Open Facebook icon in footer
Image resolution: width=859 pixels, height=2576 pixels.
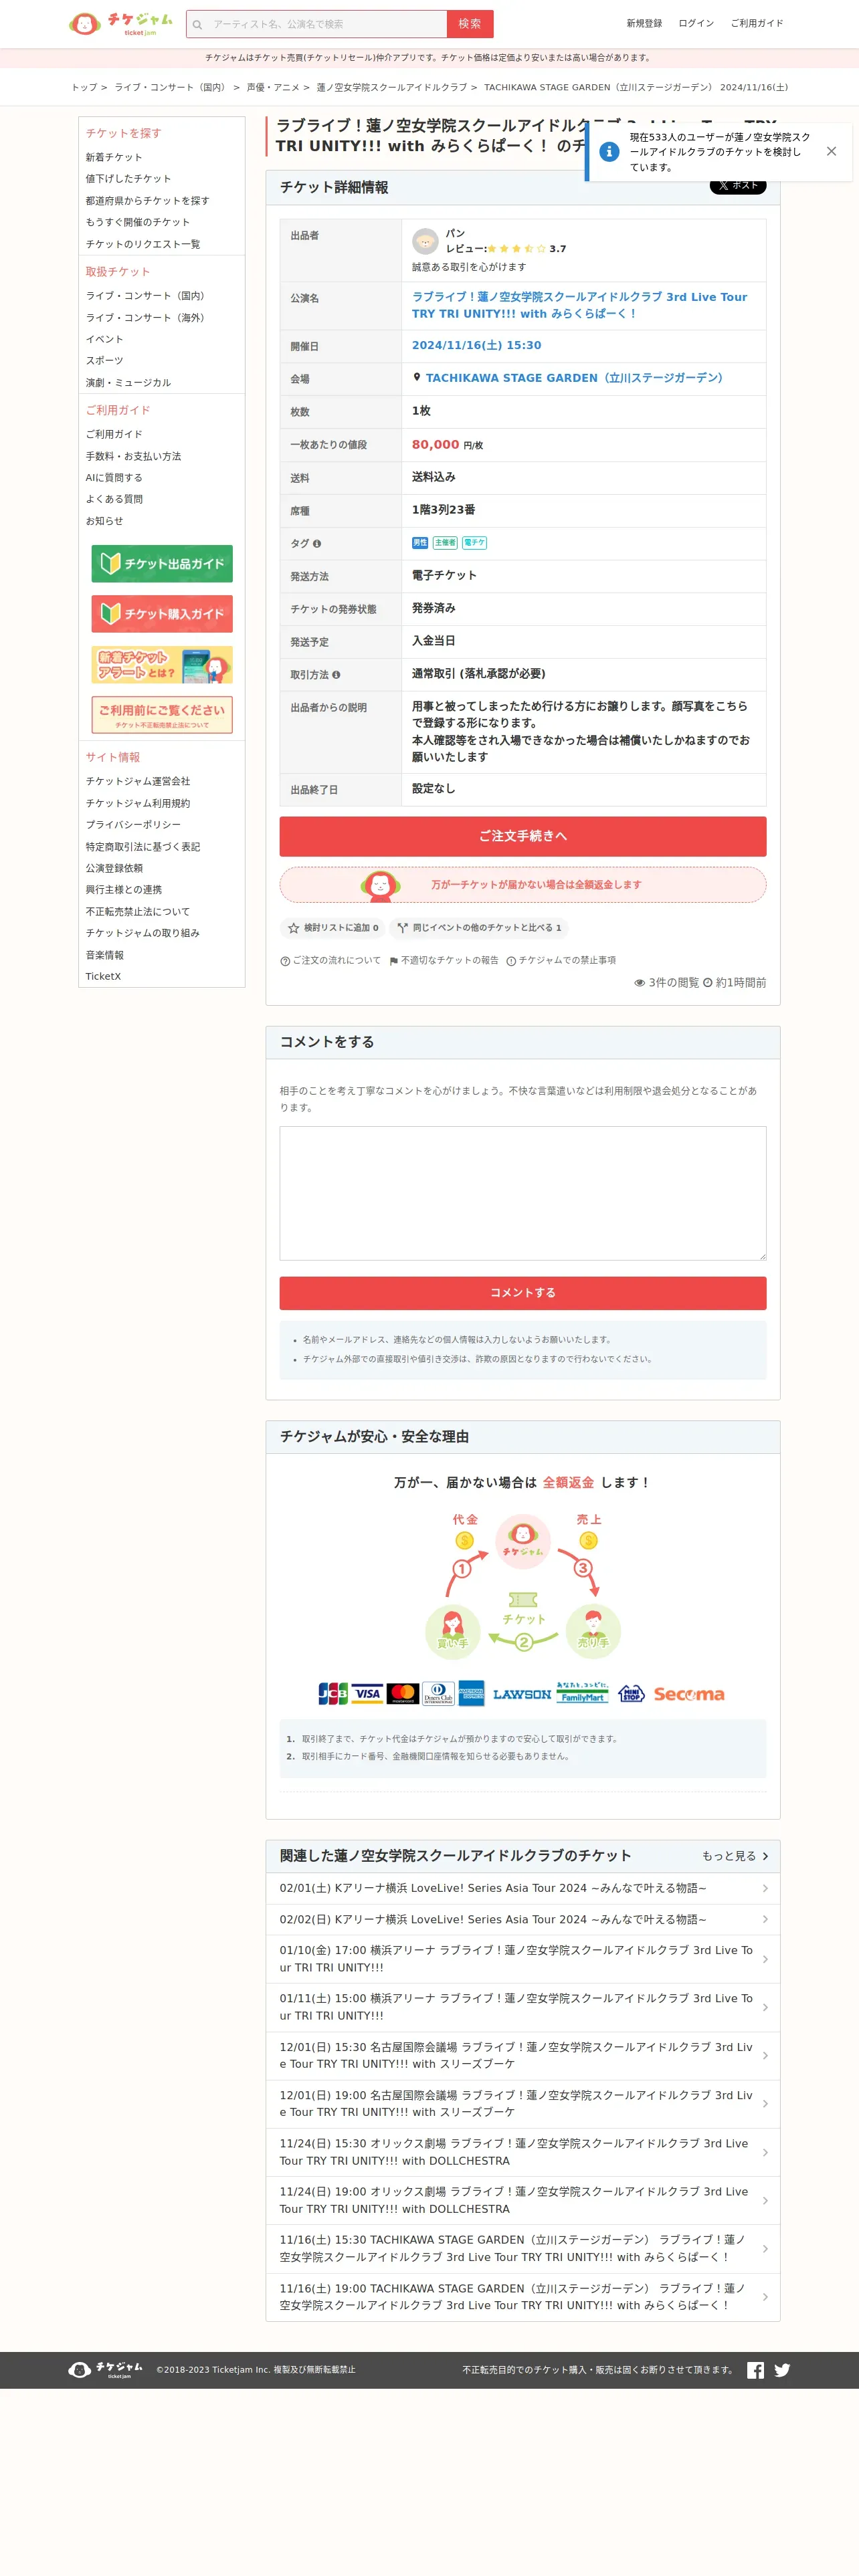pyautogui.click(x=755, y=2370)
